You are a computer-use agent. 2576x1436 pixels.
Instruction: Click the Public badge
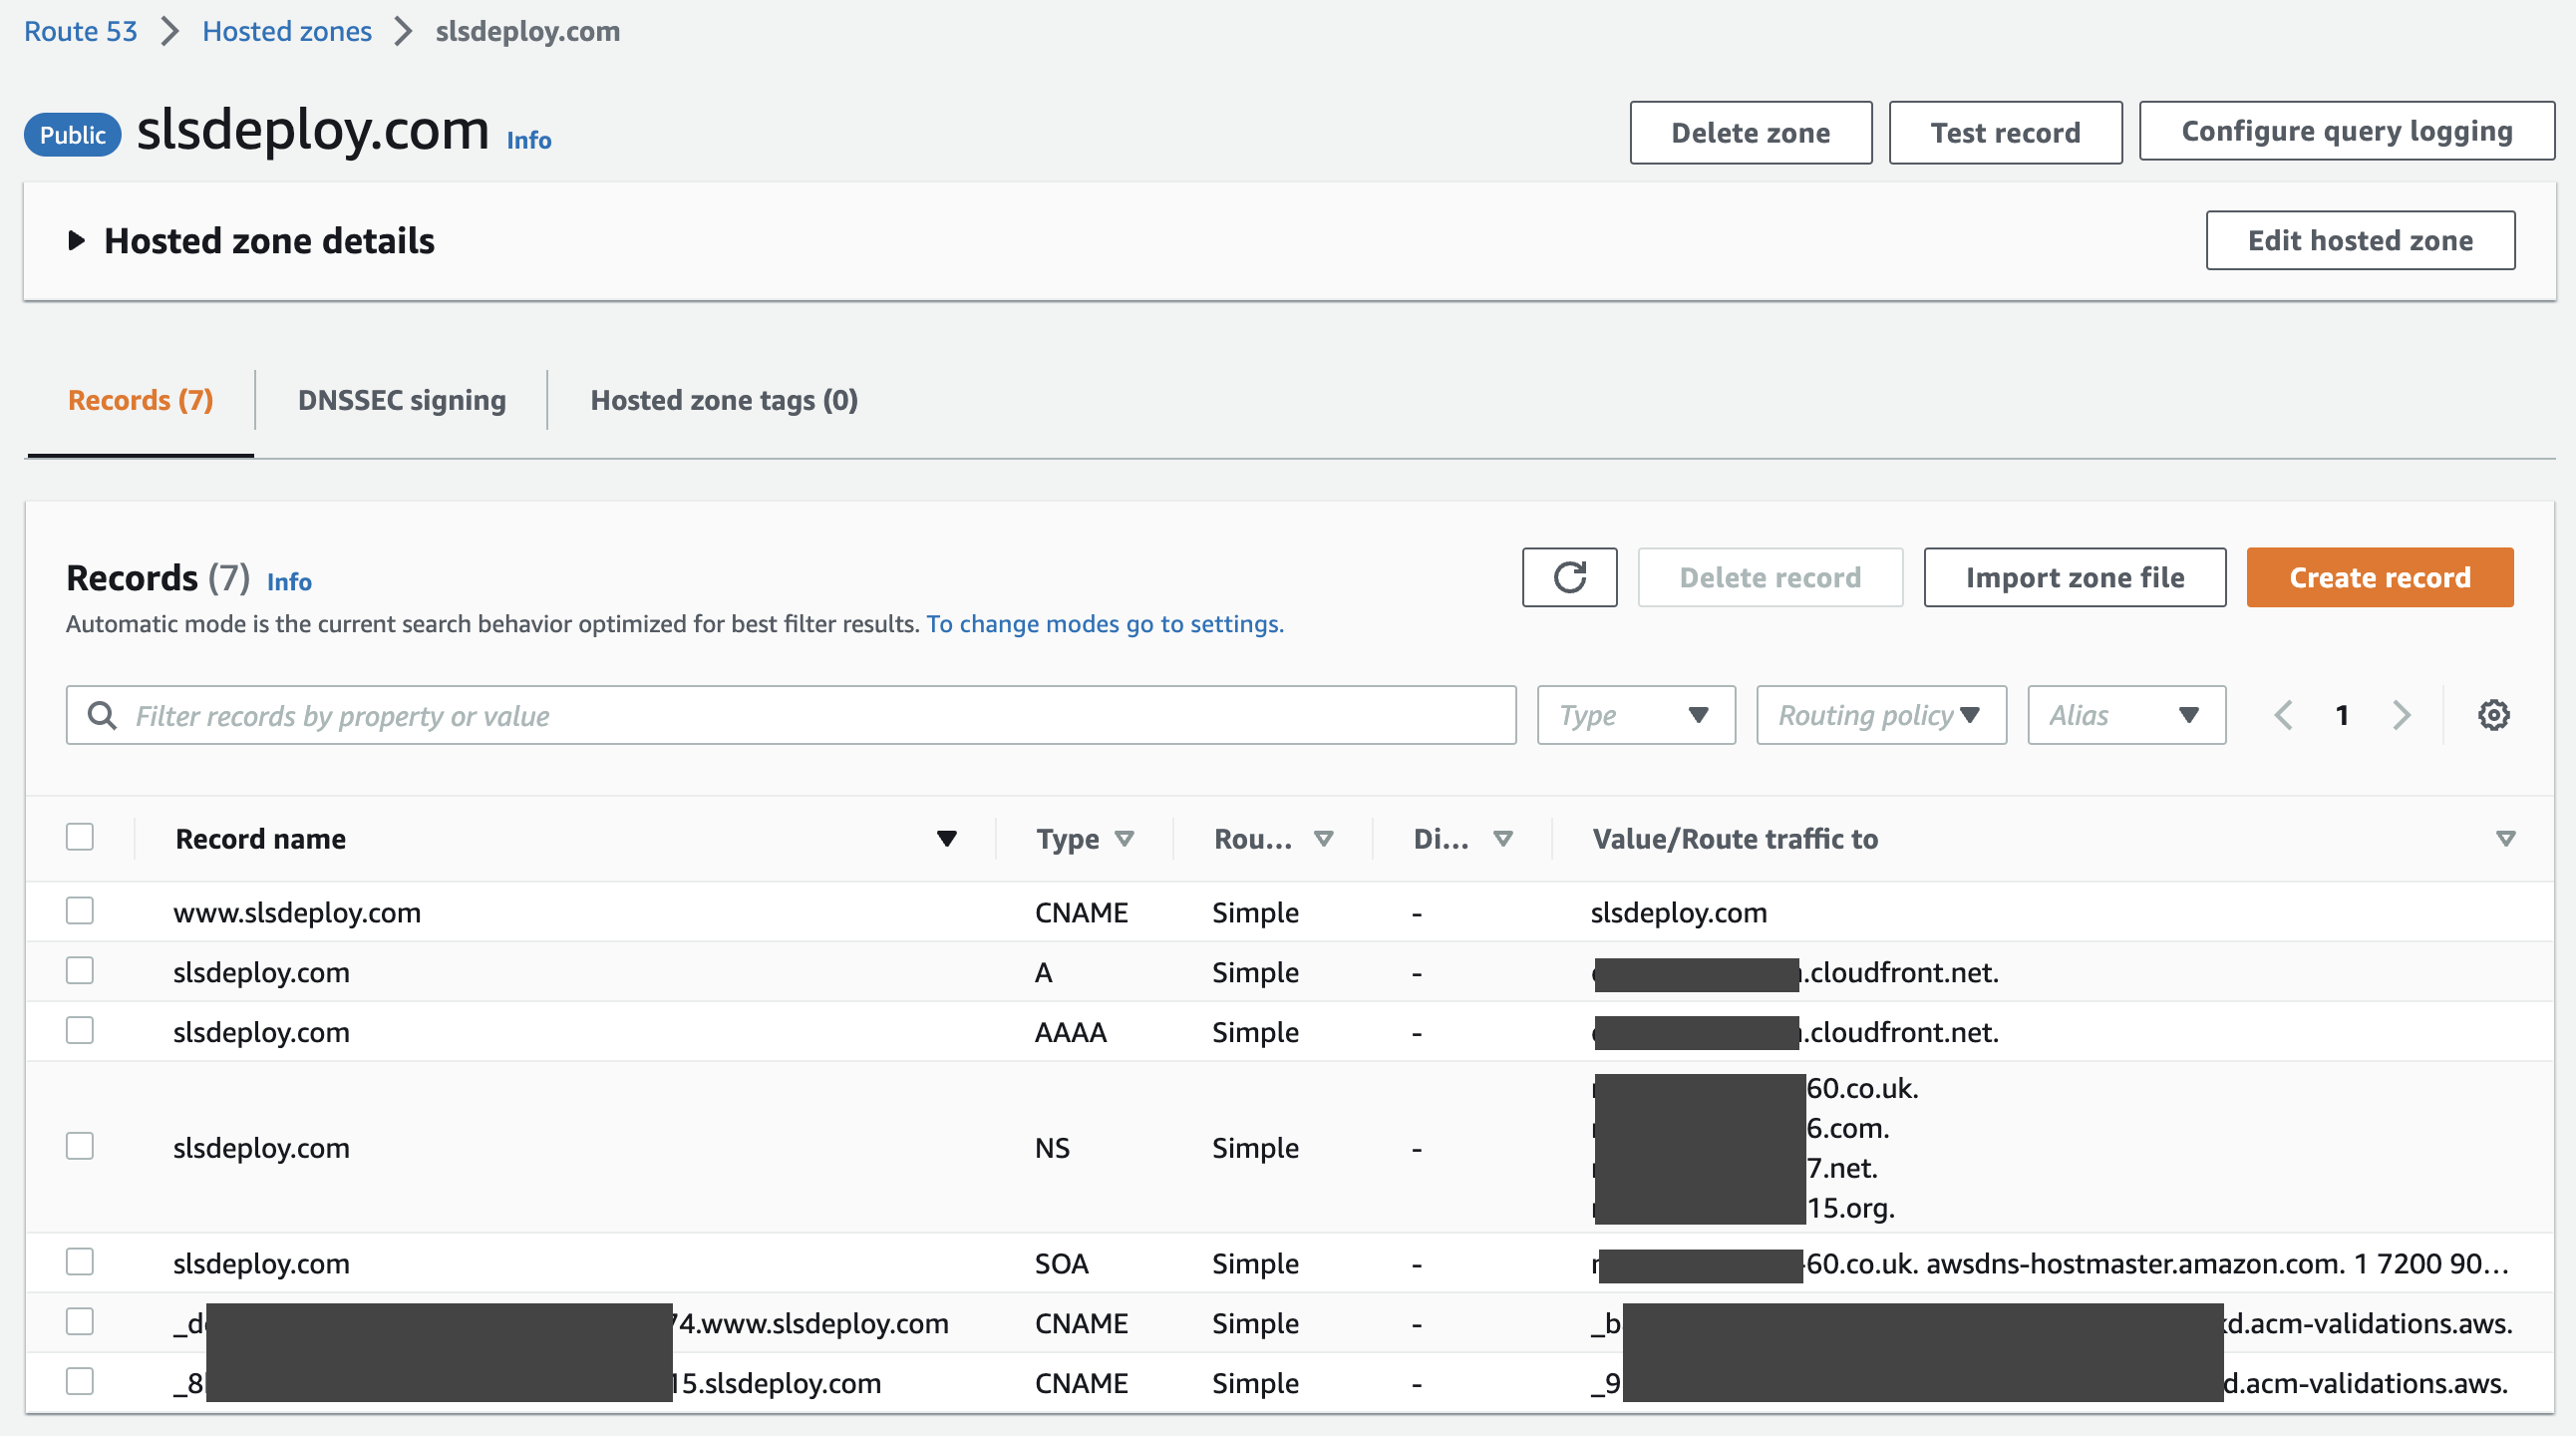(73, 135)
